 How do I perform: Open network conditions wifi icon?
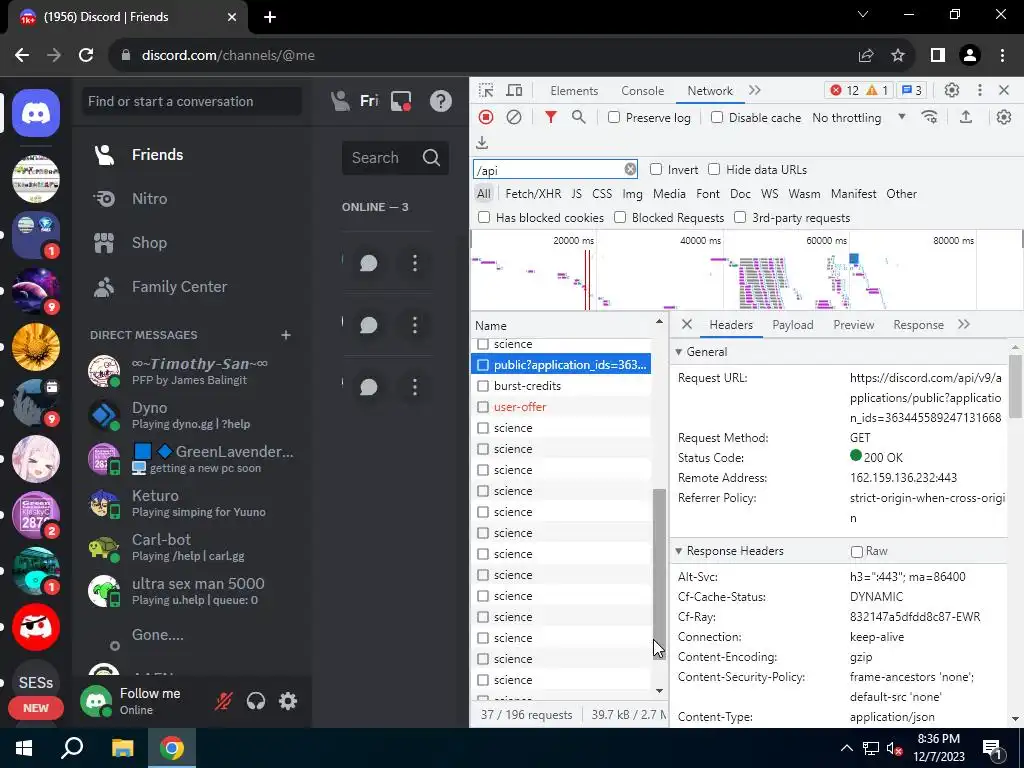(x=929, y=117)
